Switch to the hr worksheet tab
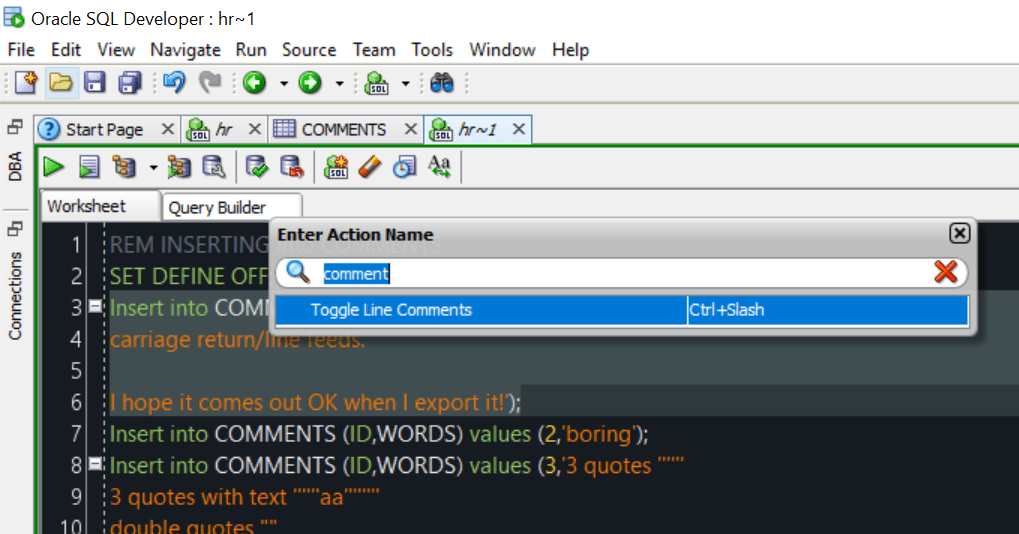Image resolution: width=1019 pixels, height=534 pixels. coord(224,130)
